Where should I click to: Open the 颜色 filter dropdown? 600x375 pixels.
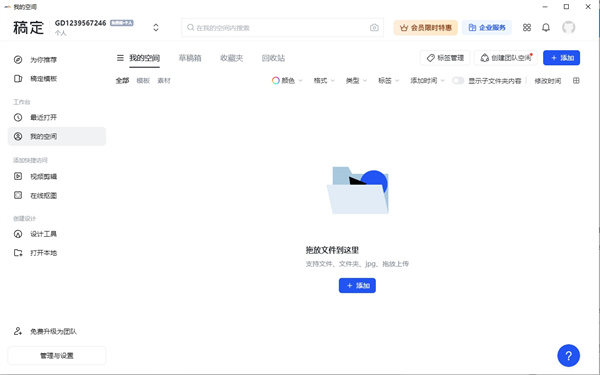[287, 81]
